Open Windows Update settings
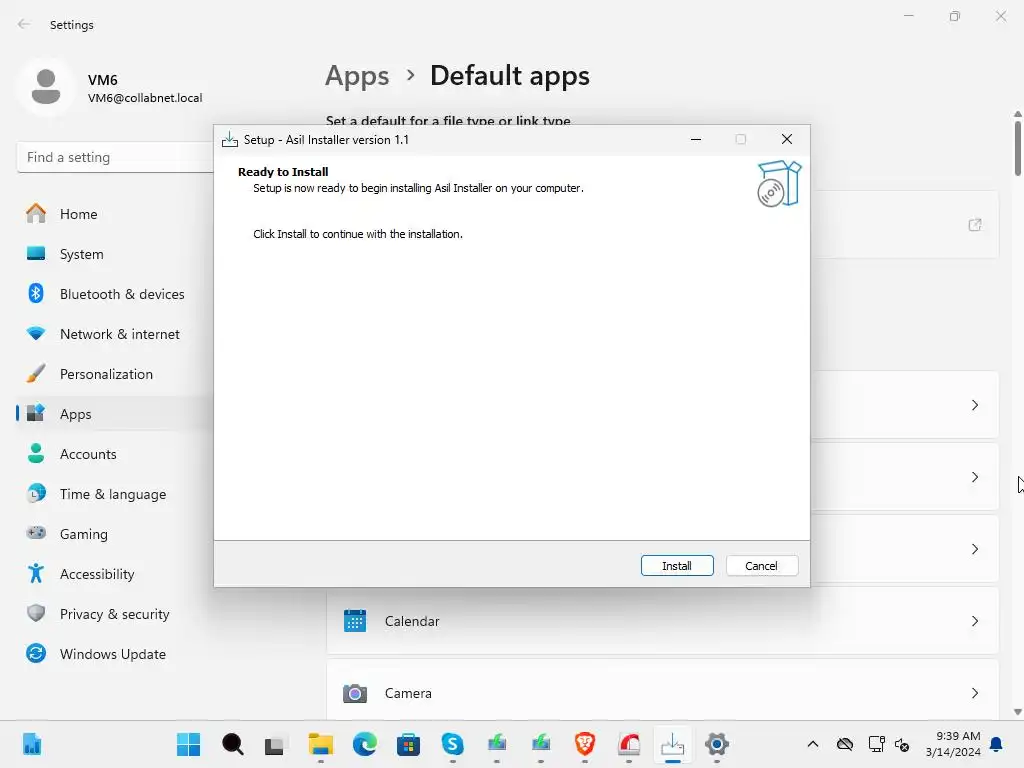 tap(114, 654)
